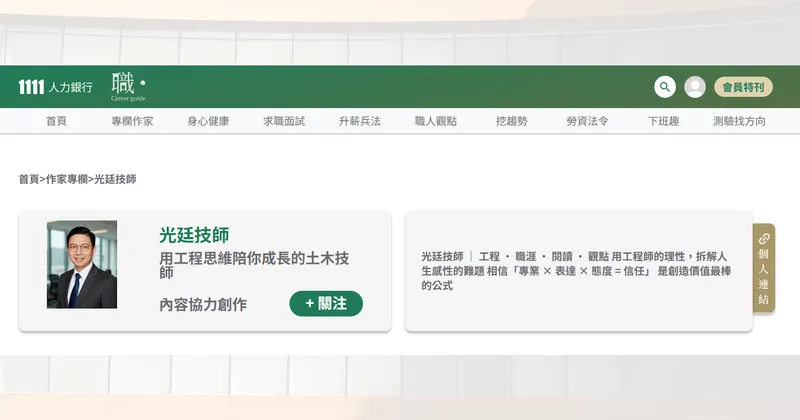Open the search magnifier icon
Viewport: 800px width, 420px height.
665,87
